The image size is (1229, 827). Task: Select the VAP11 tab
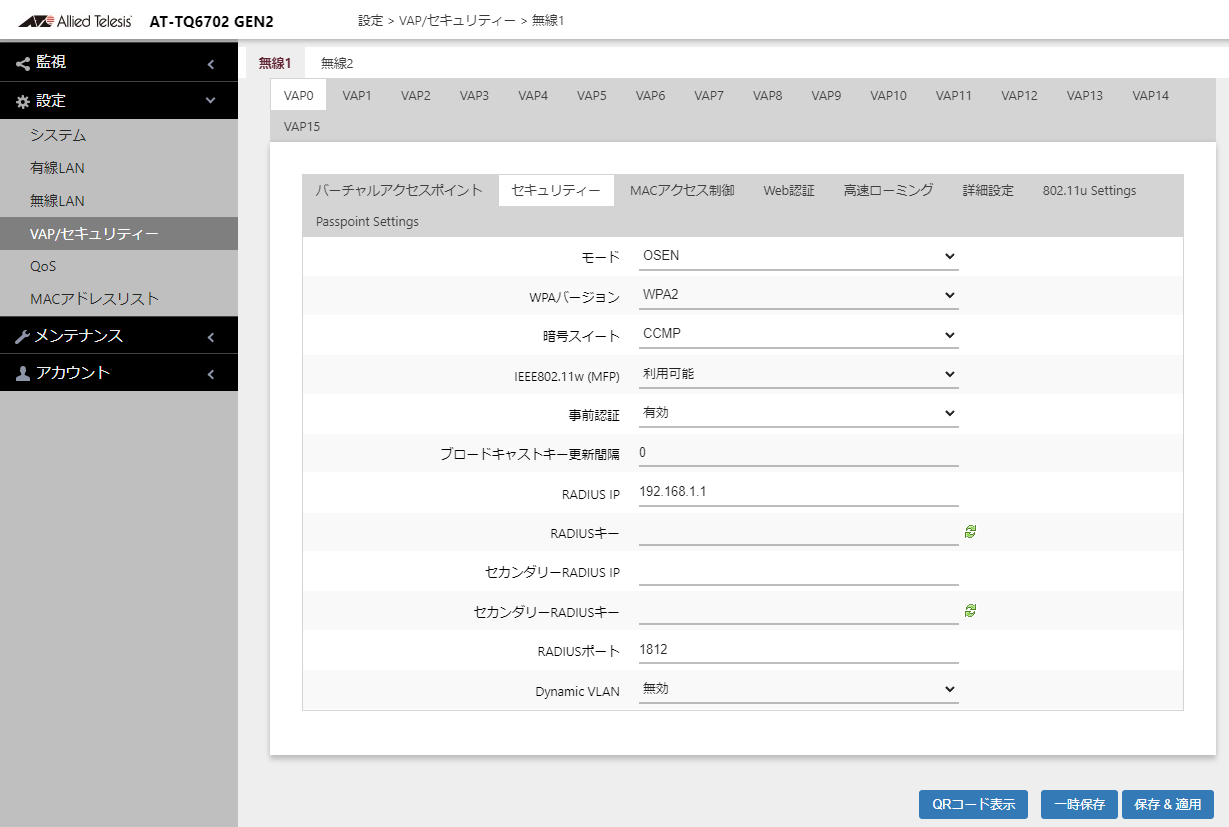[x=954, y=96]
